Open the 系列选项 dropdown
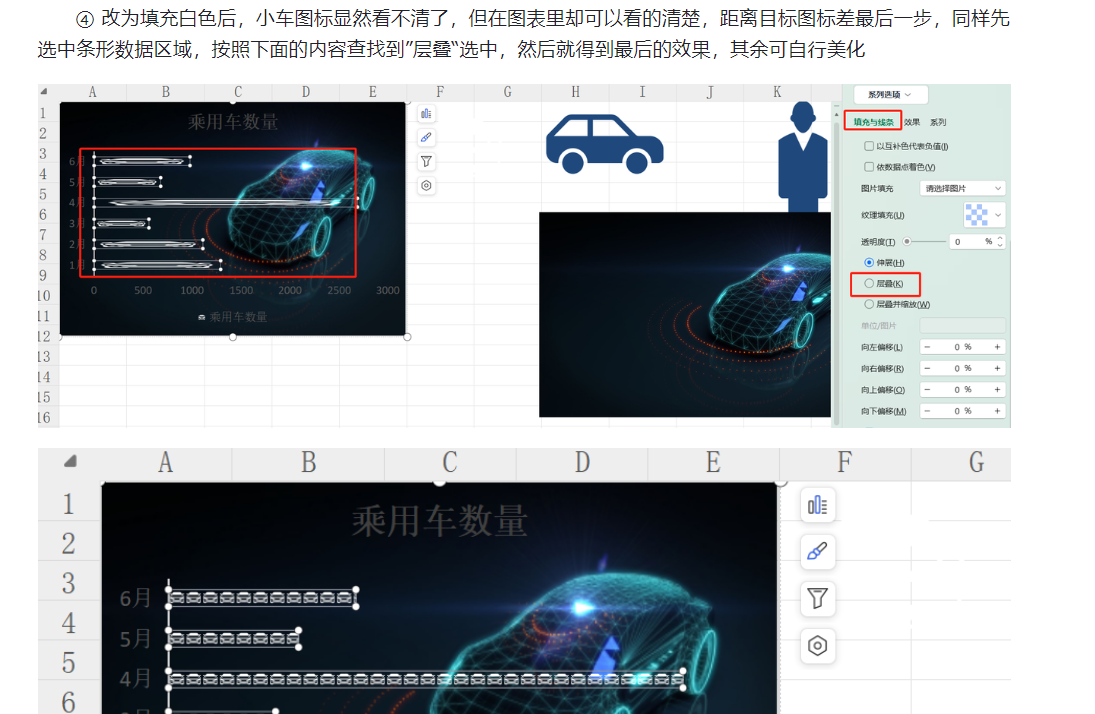The width and height of the screenshot is (1095, 714). coord(890,94)
